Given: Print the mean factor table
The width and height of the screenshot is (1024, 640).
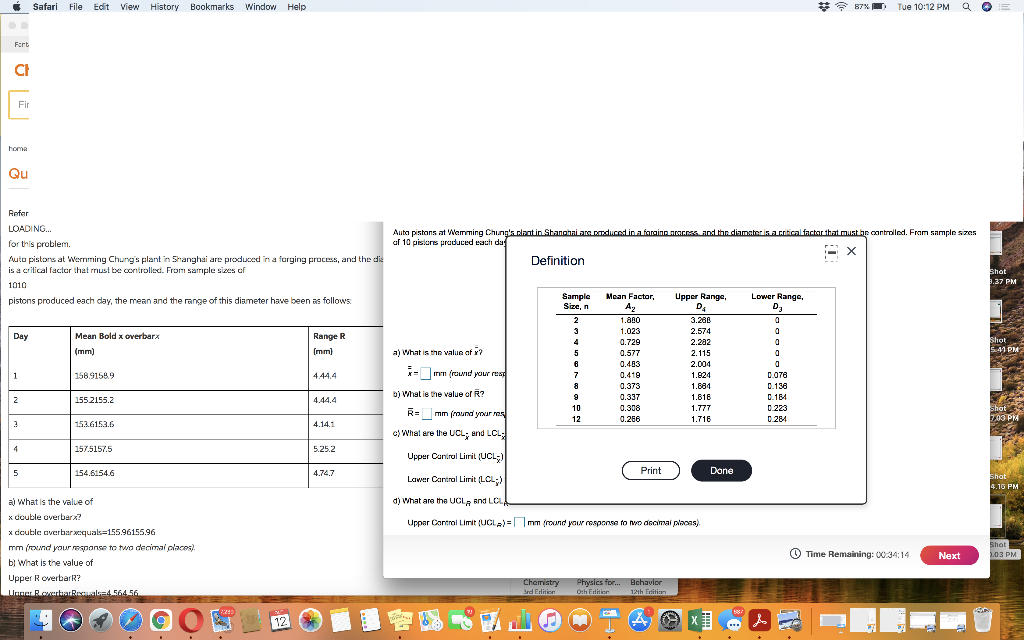Looking at the screenshot, I should click(650, 470).
